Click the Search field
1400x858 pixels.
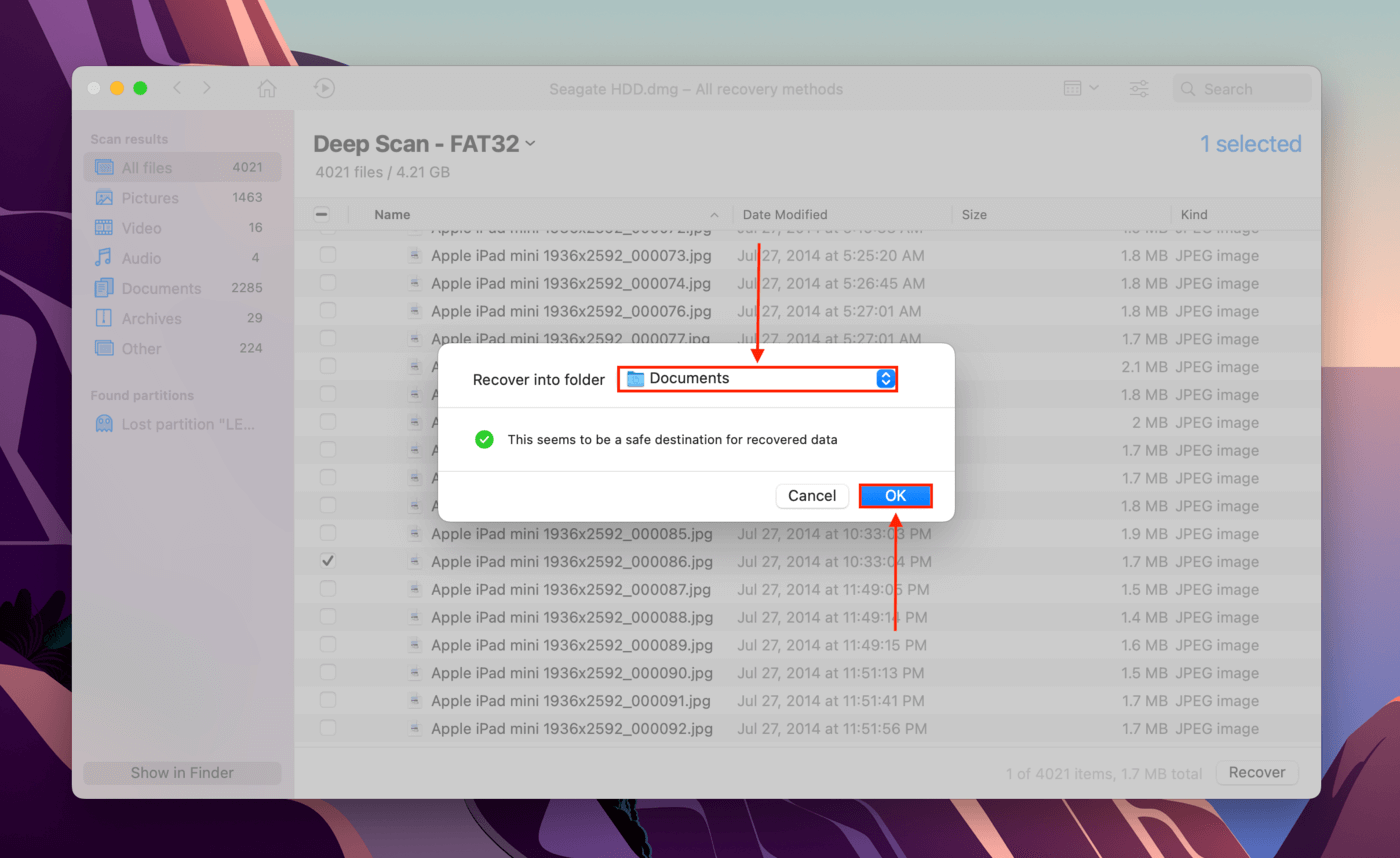tap(1242, 89)
